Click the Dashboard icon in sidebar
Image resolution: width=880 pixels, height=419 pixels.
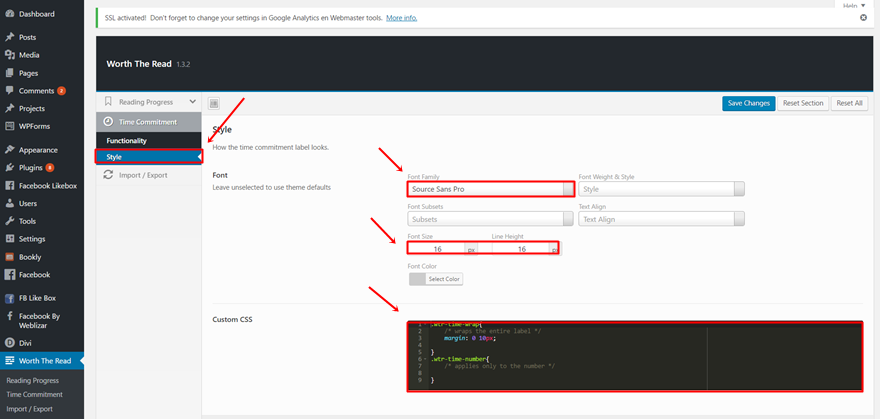9,14
